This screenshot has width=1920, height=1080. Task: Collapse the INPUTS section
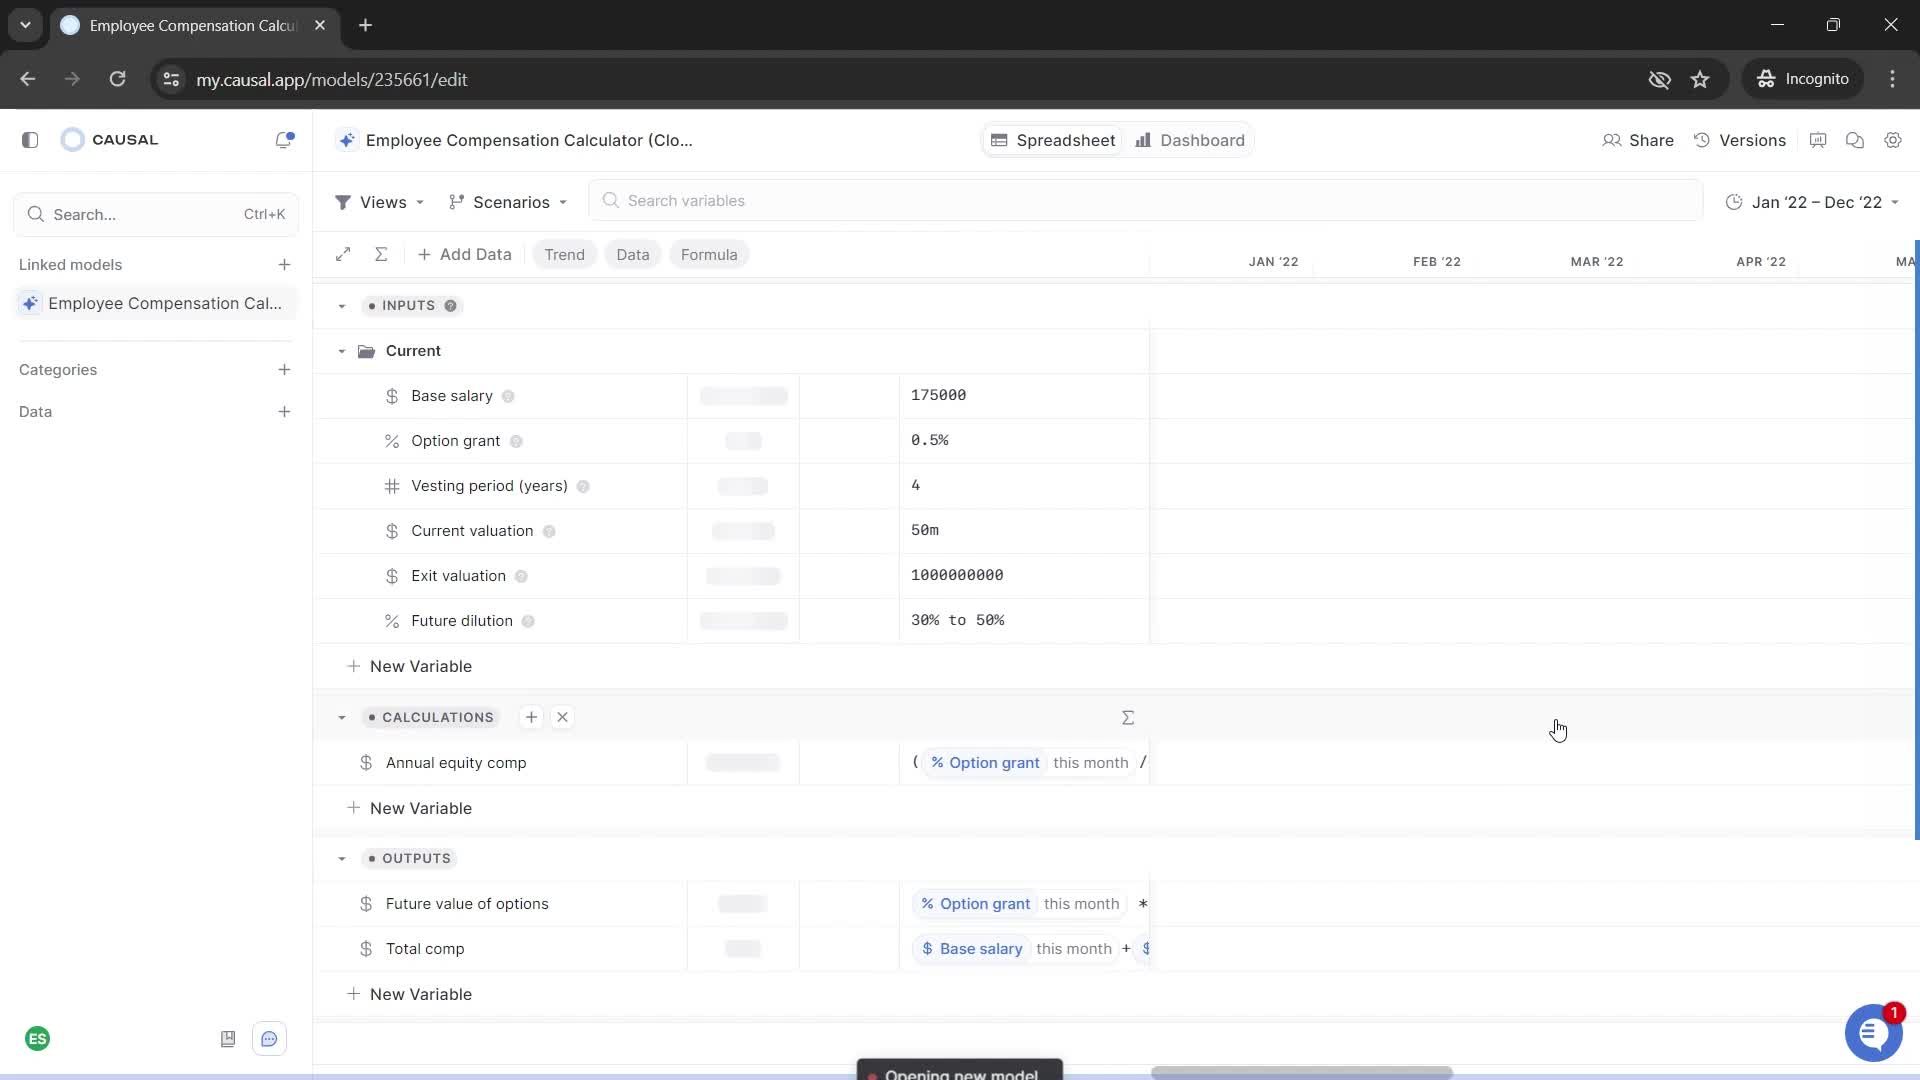[x=342, y=306]
